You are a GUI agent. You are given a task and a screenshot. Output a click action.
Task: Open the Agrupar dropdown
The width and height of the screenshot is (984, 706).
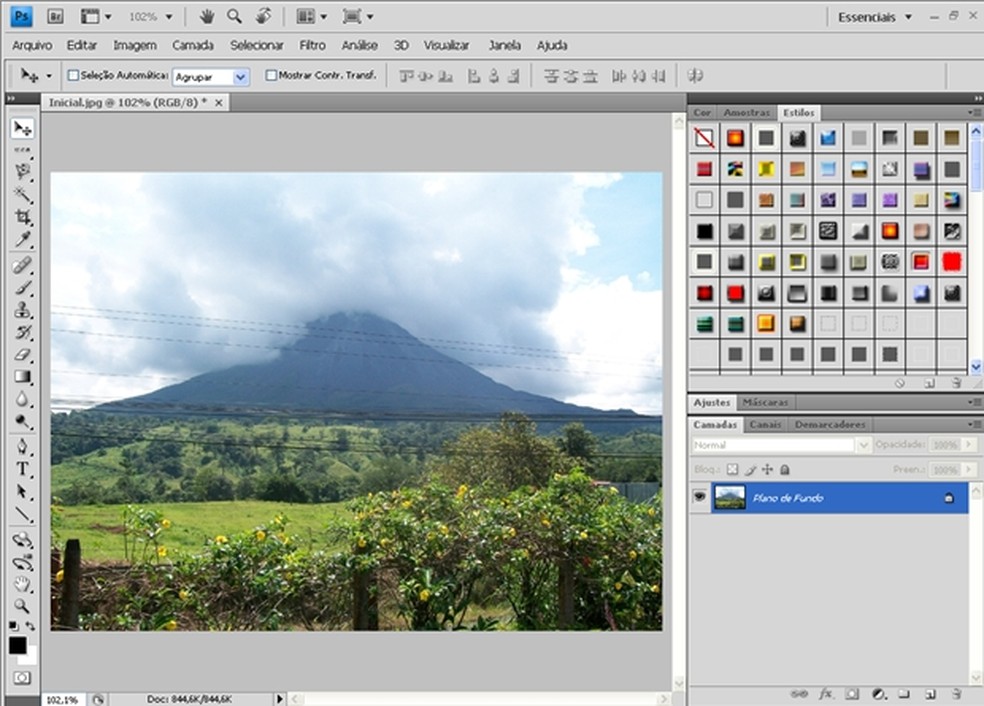tap(240, 77)
